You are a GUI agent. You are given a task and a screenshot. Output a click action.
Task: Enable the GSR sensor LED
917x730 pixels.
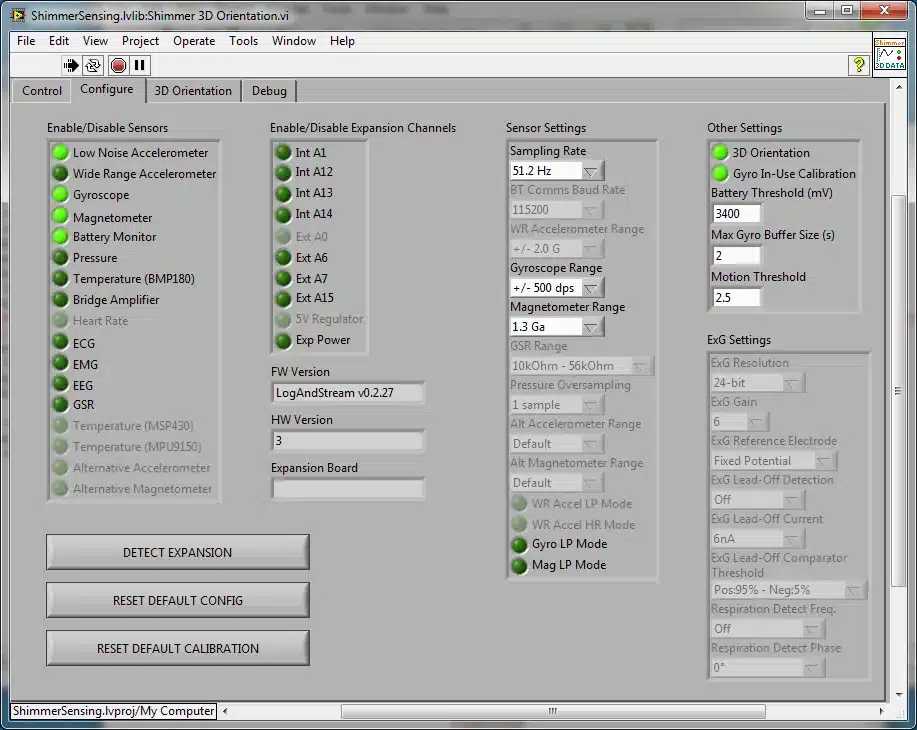pos(60,404)
